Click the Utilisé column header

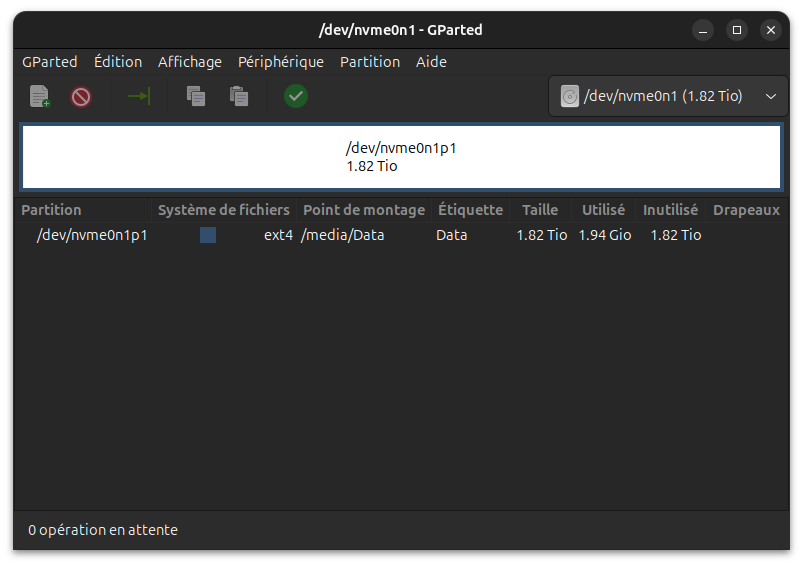tap(603, 210)
